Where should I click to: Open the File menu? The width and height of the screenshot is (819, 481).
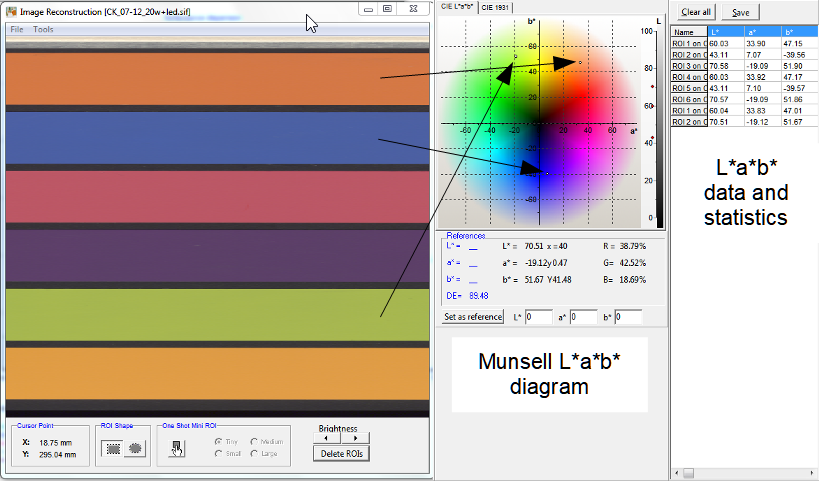[x=17, y=30]
